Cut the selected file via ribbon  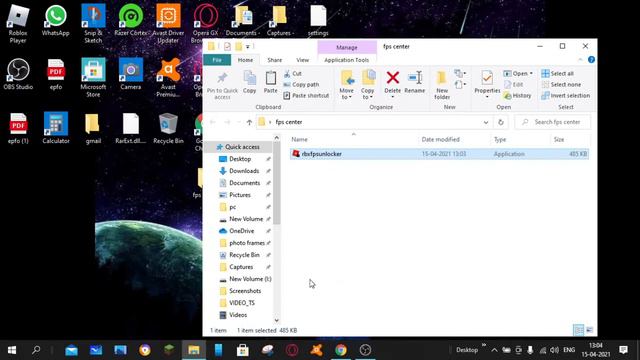(x=293, y=73)
